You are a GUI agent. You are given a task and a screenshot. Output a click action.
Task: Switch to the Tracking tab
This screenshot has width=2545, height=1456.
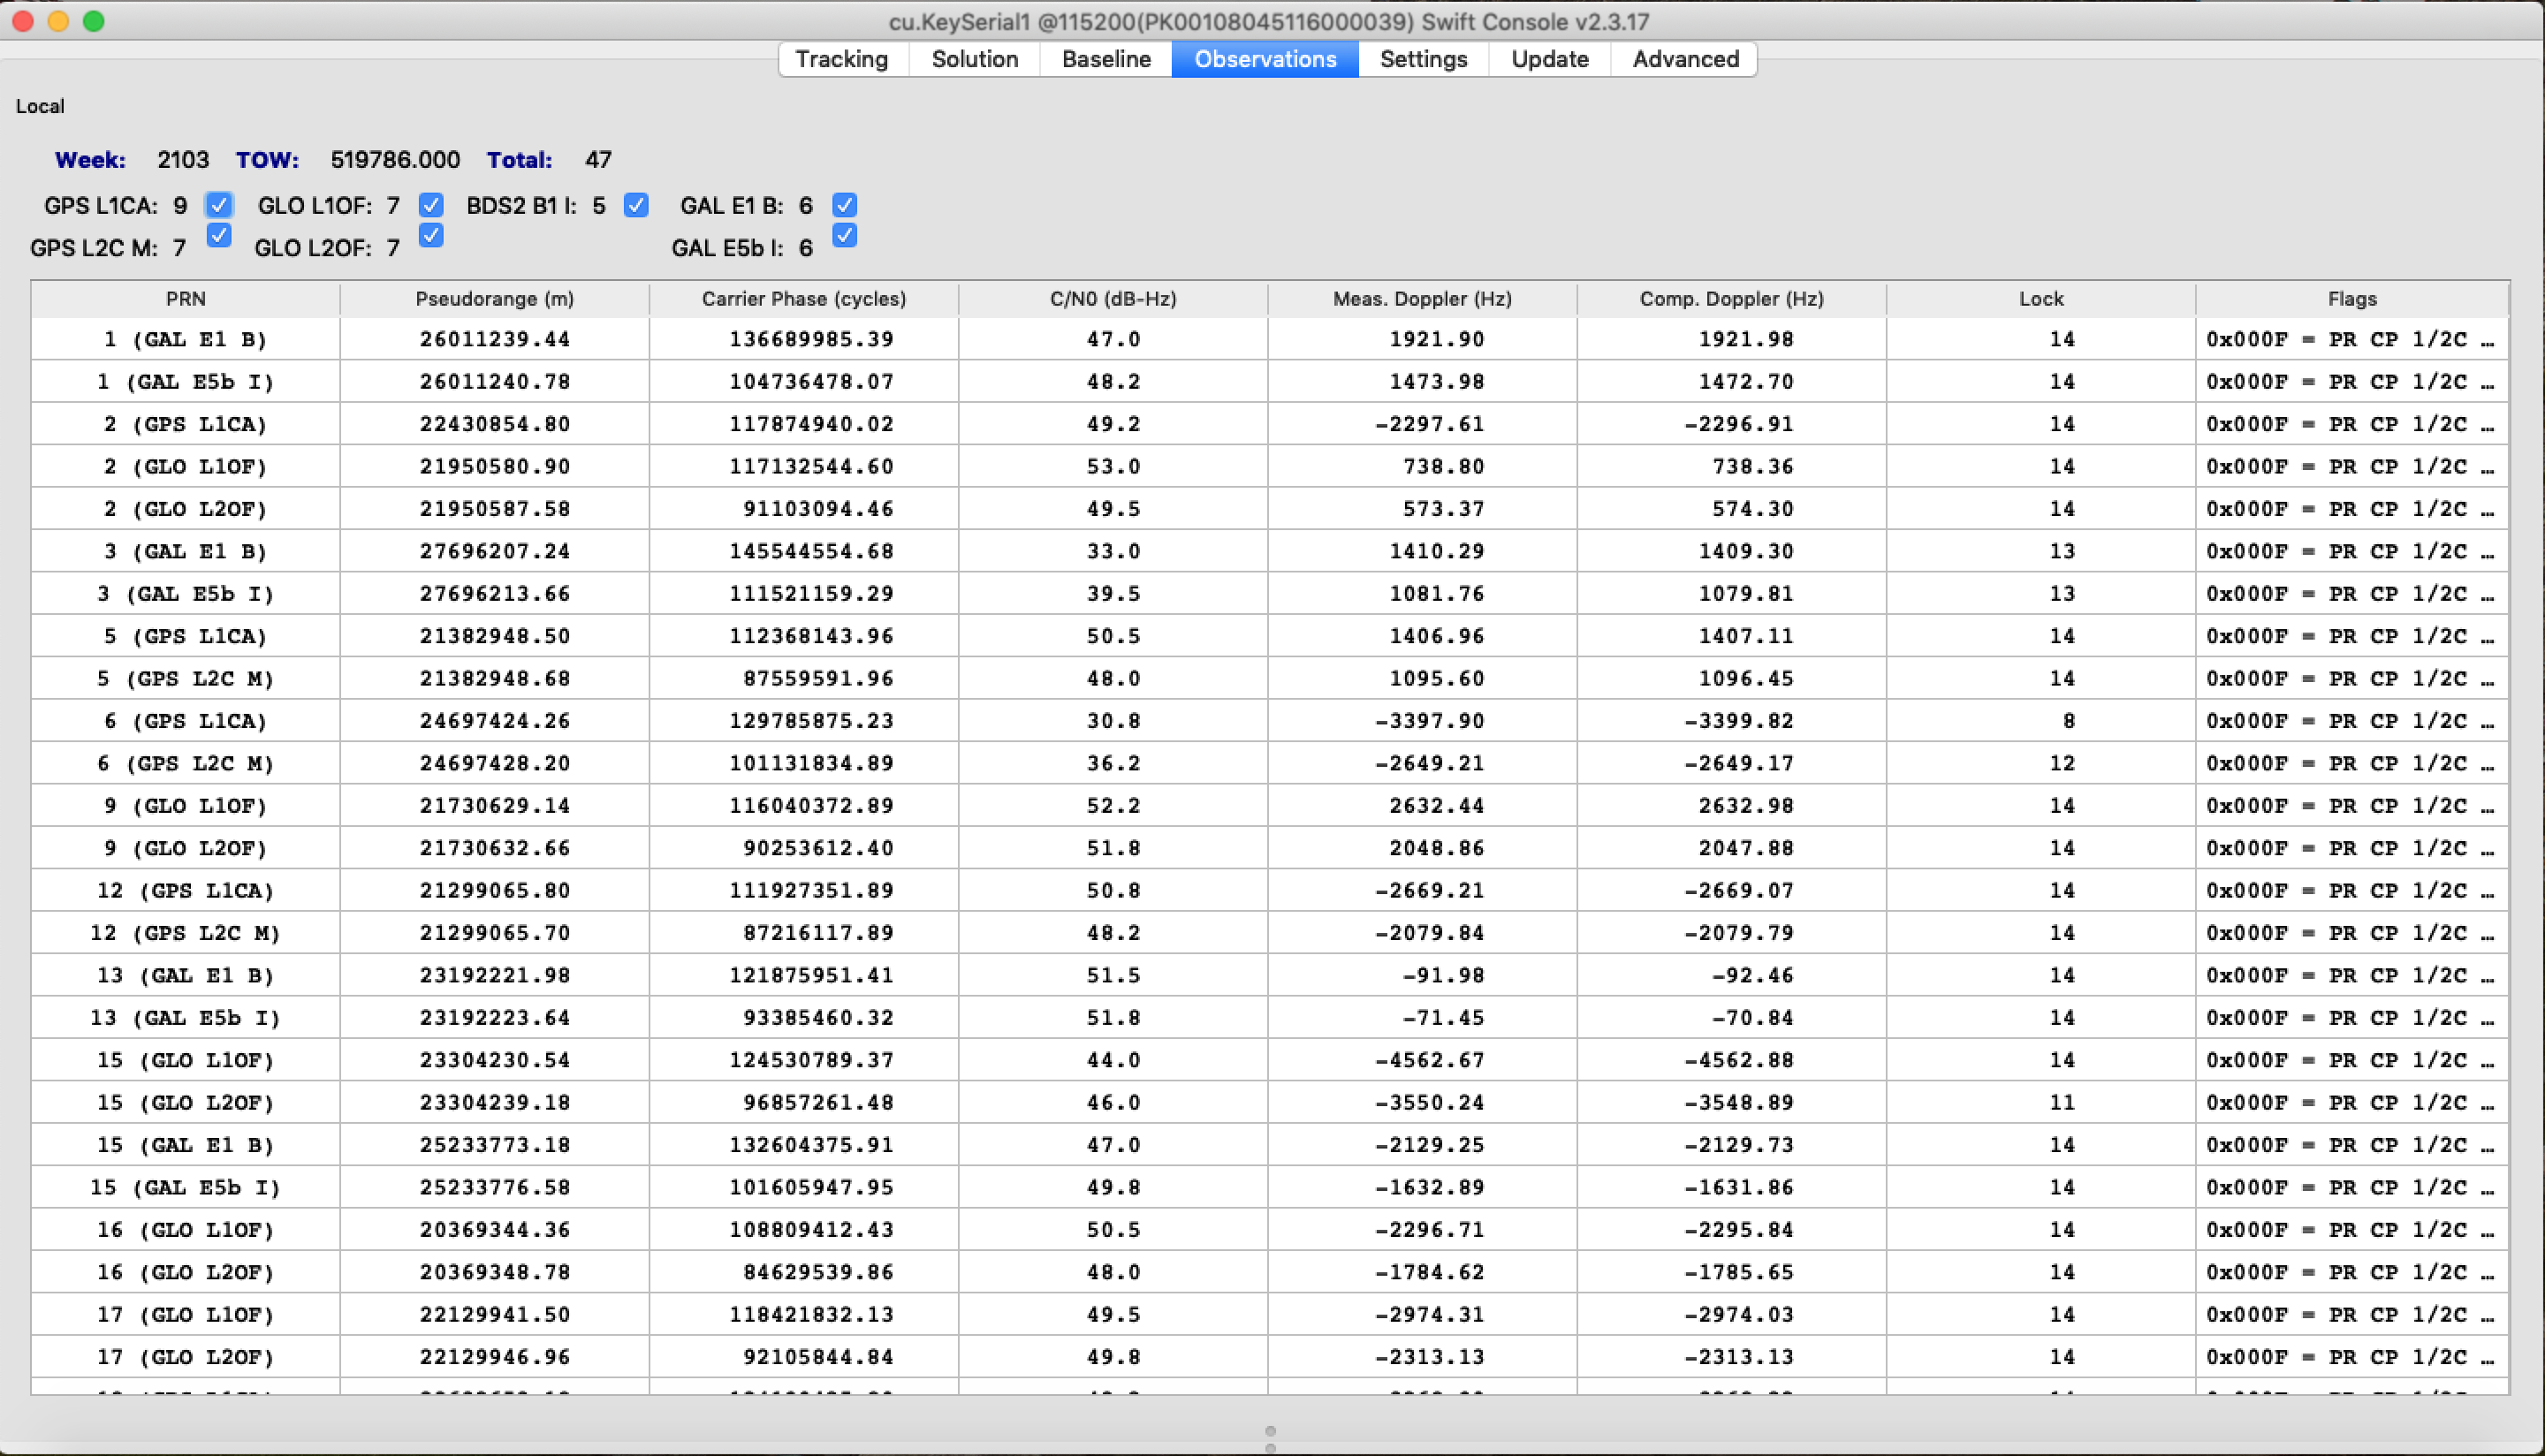(841, 59)
